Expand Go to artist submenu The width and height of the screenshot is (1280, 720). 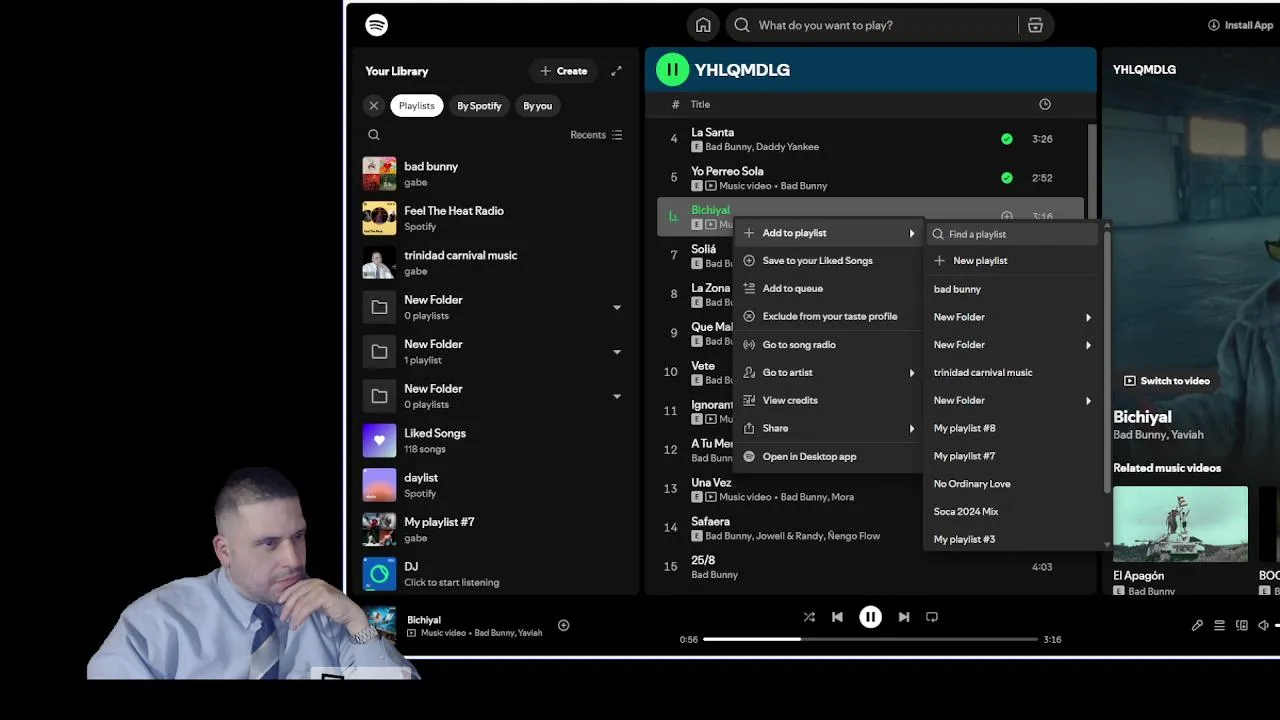pyautogui.click(x=829, y=373)
